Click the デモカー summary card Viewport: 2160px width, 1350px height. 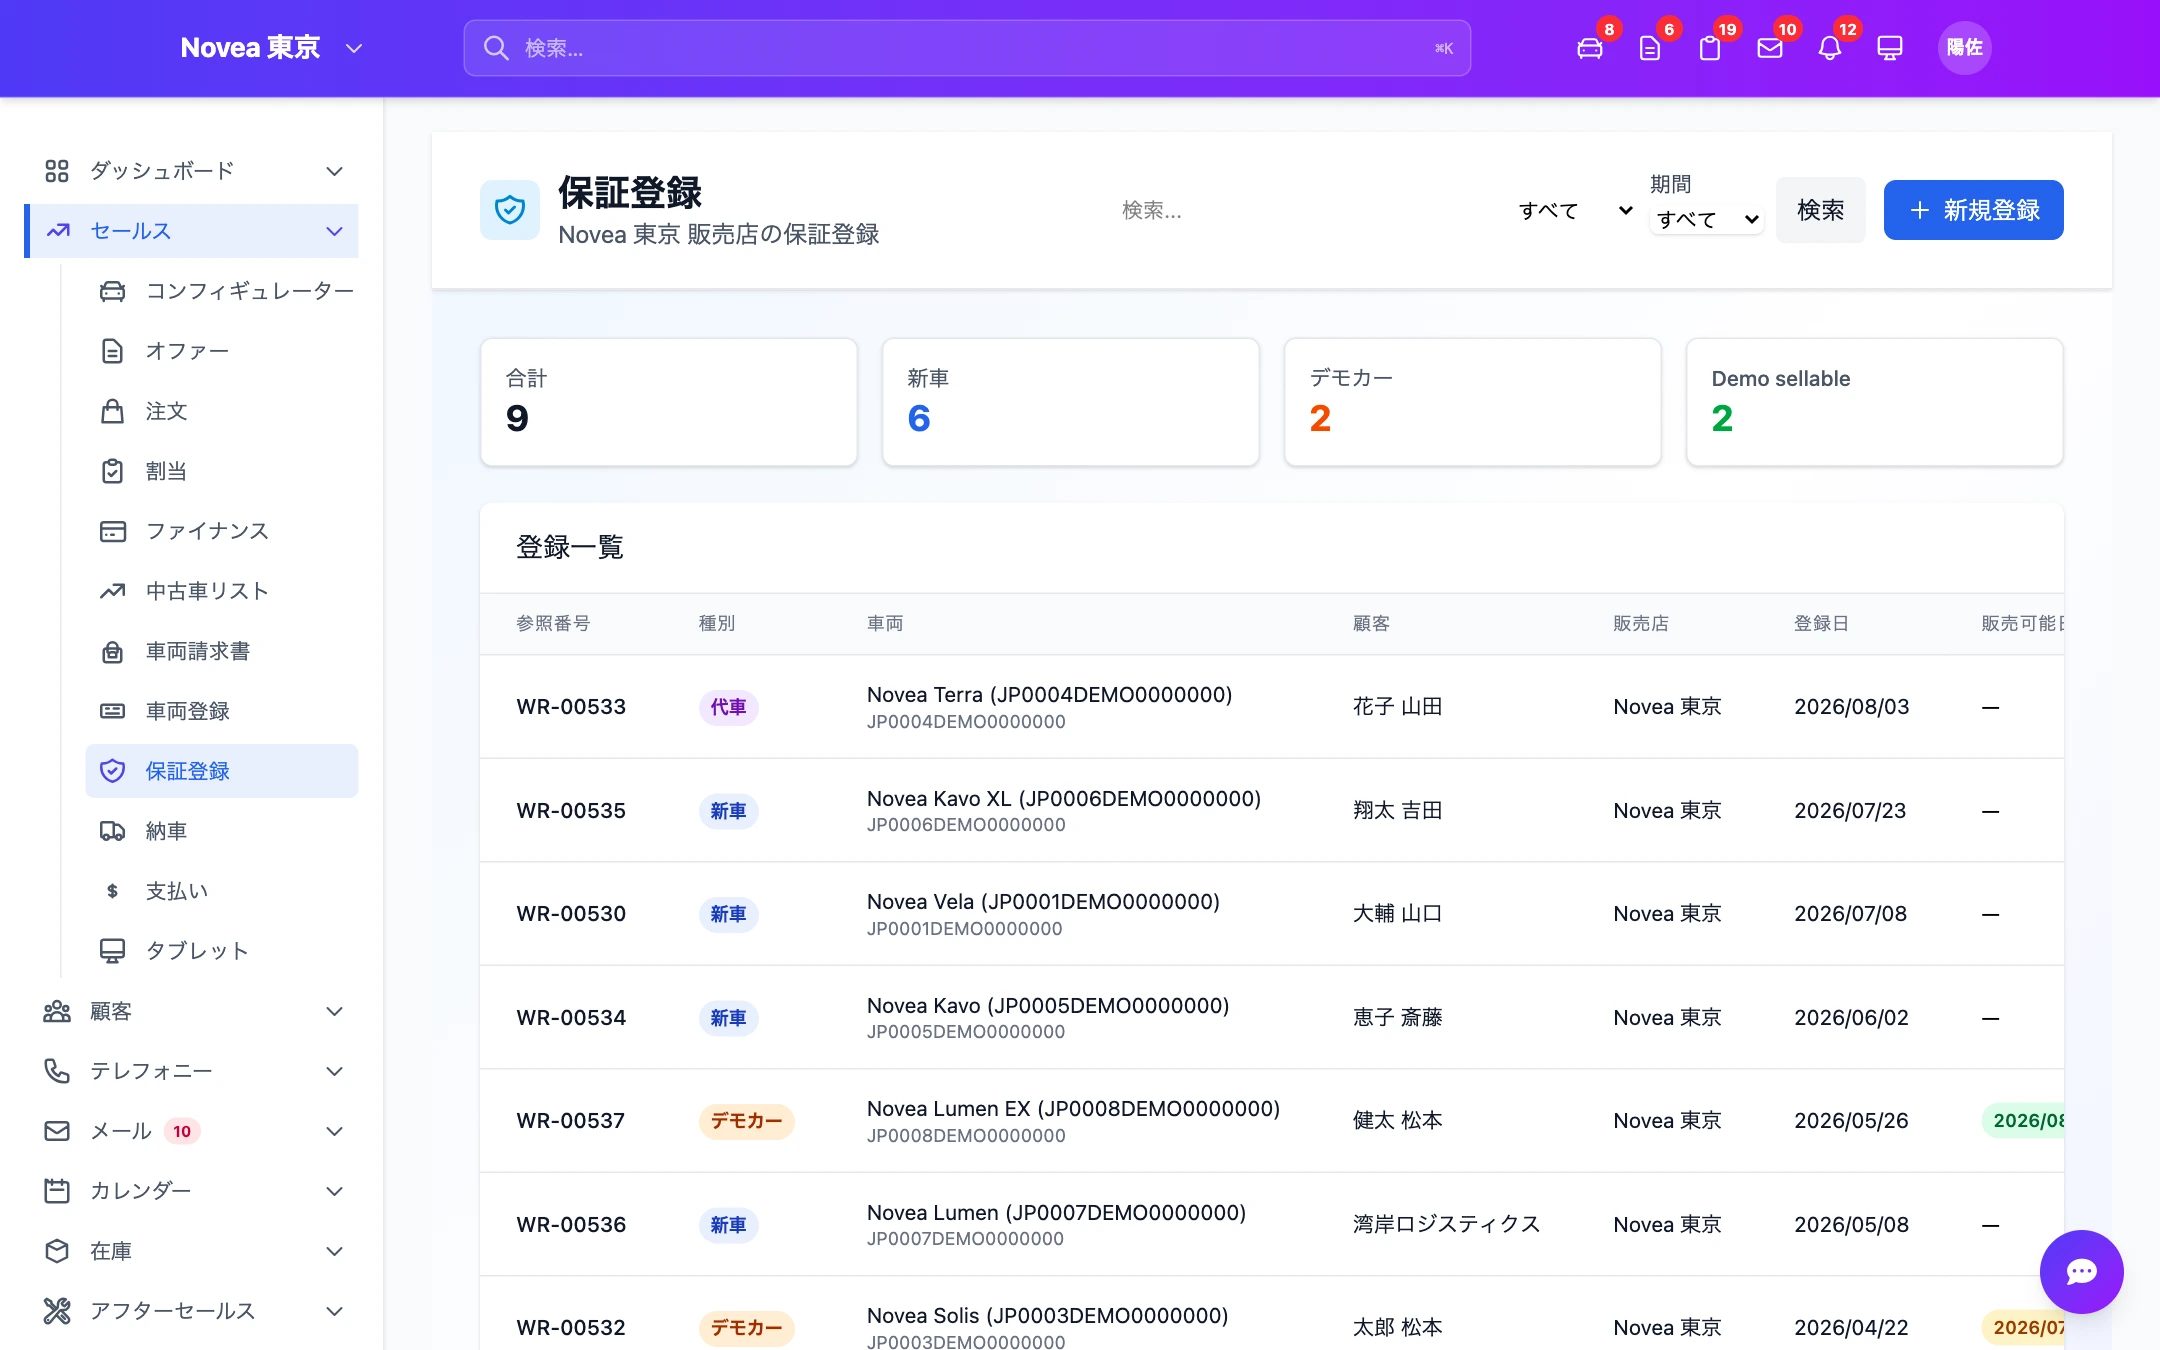1472,402
